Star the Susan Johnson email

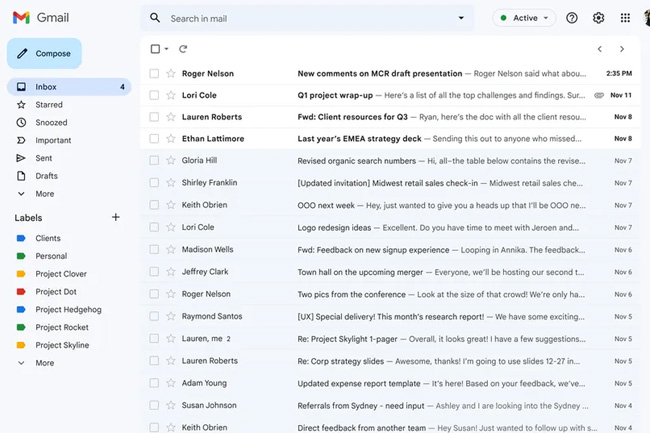tap(171, 405)
